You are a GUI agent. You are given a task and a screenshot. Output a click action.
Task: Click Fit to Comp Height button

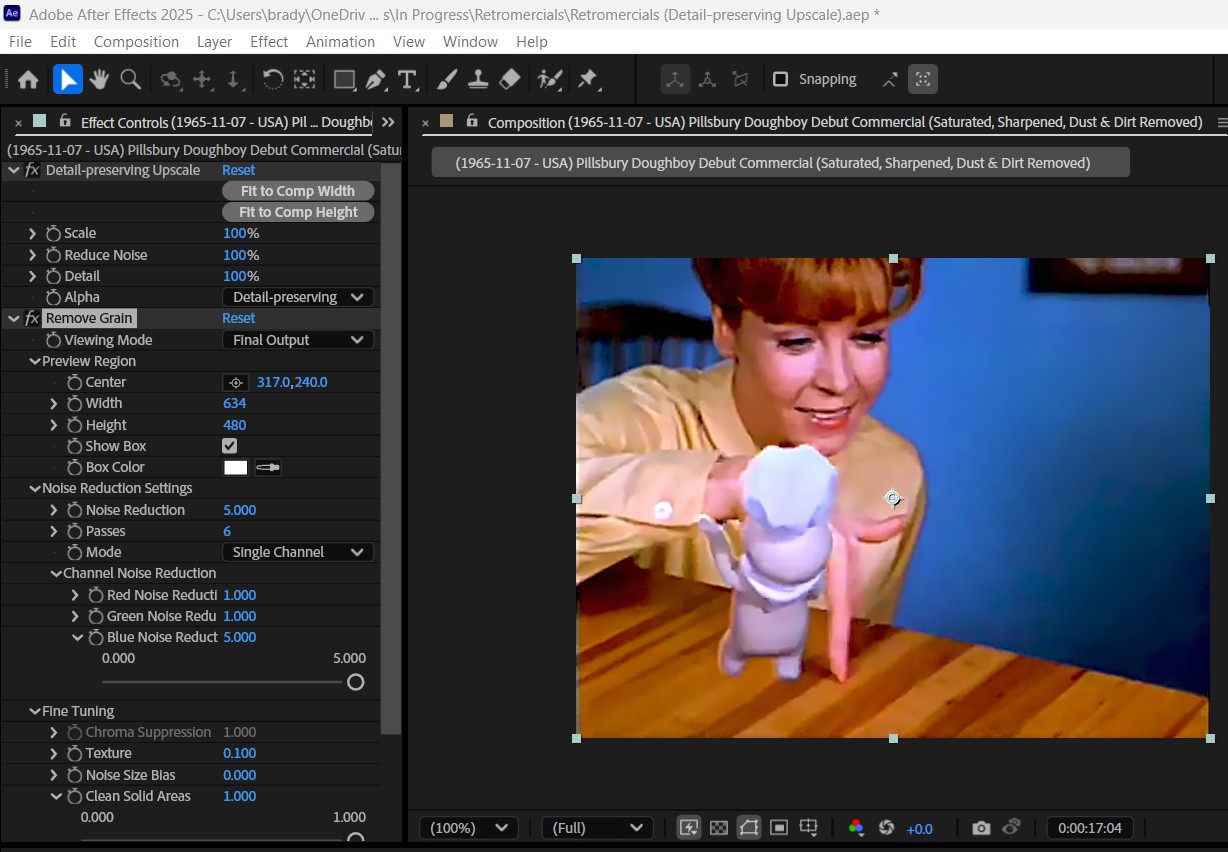298,212
